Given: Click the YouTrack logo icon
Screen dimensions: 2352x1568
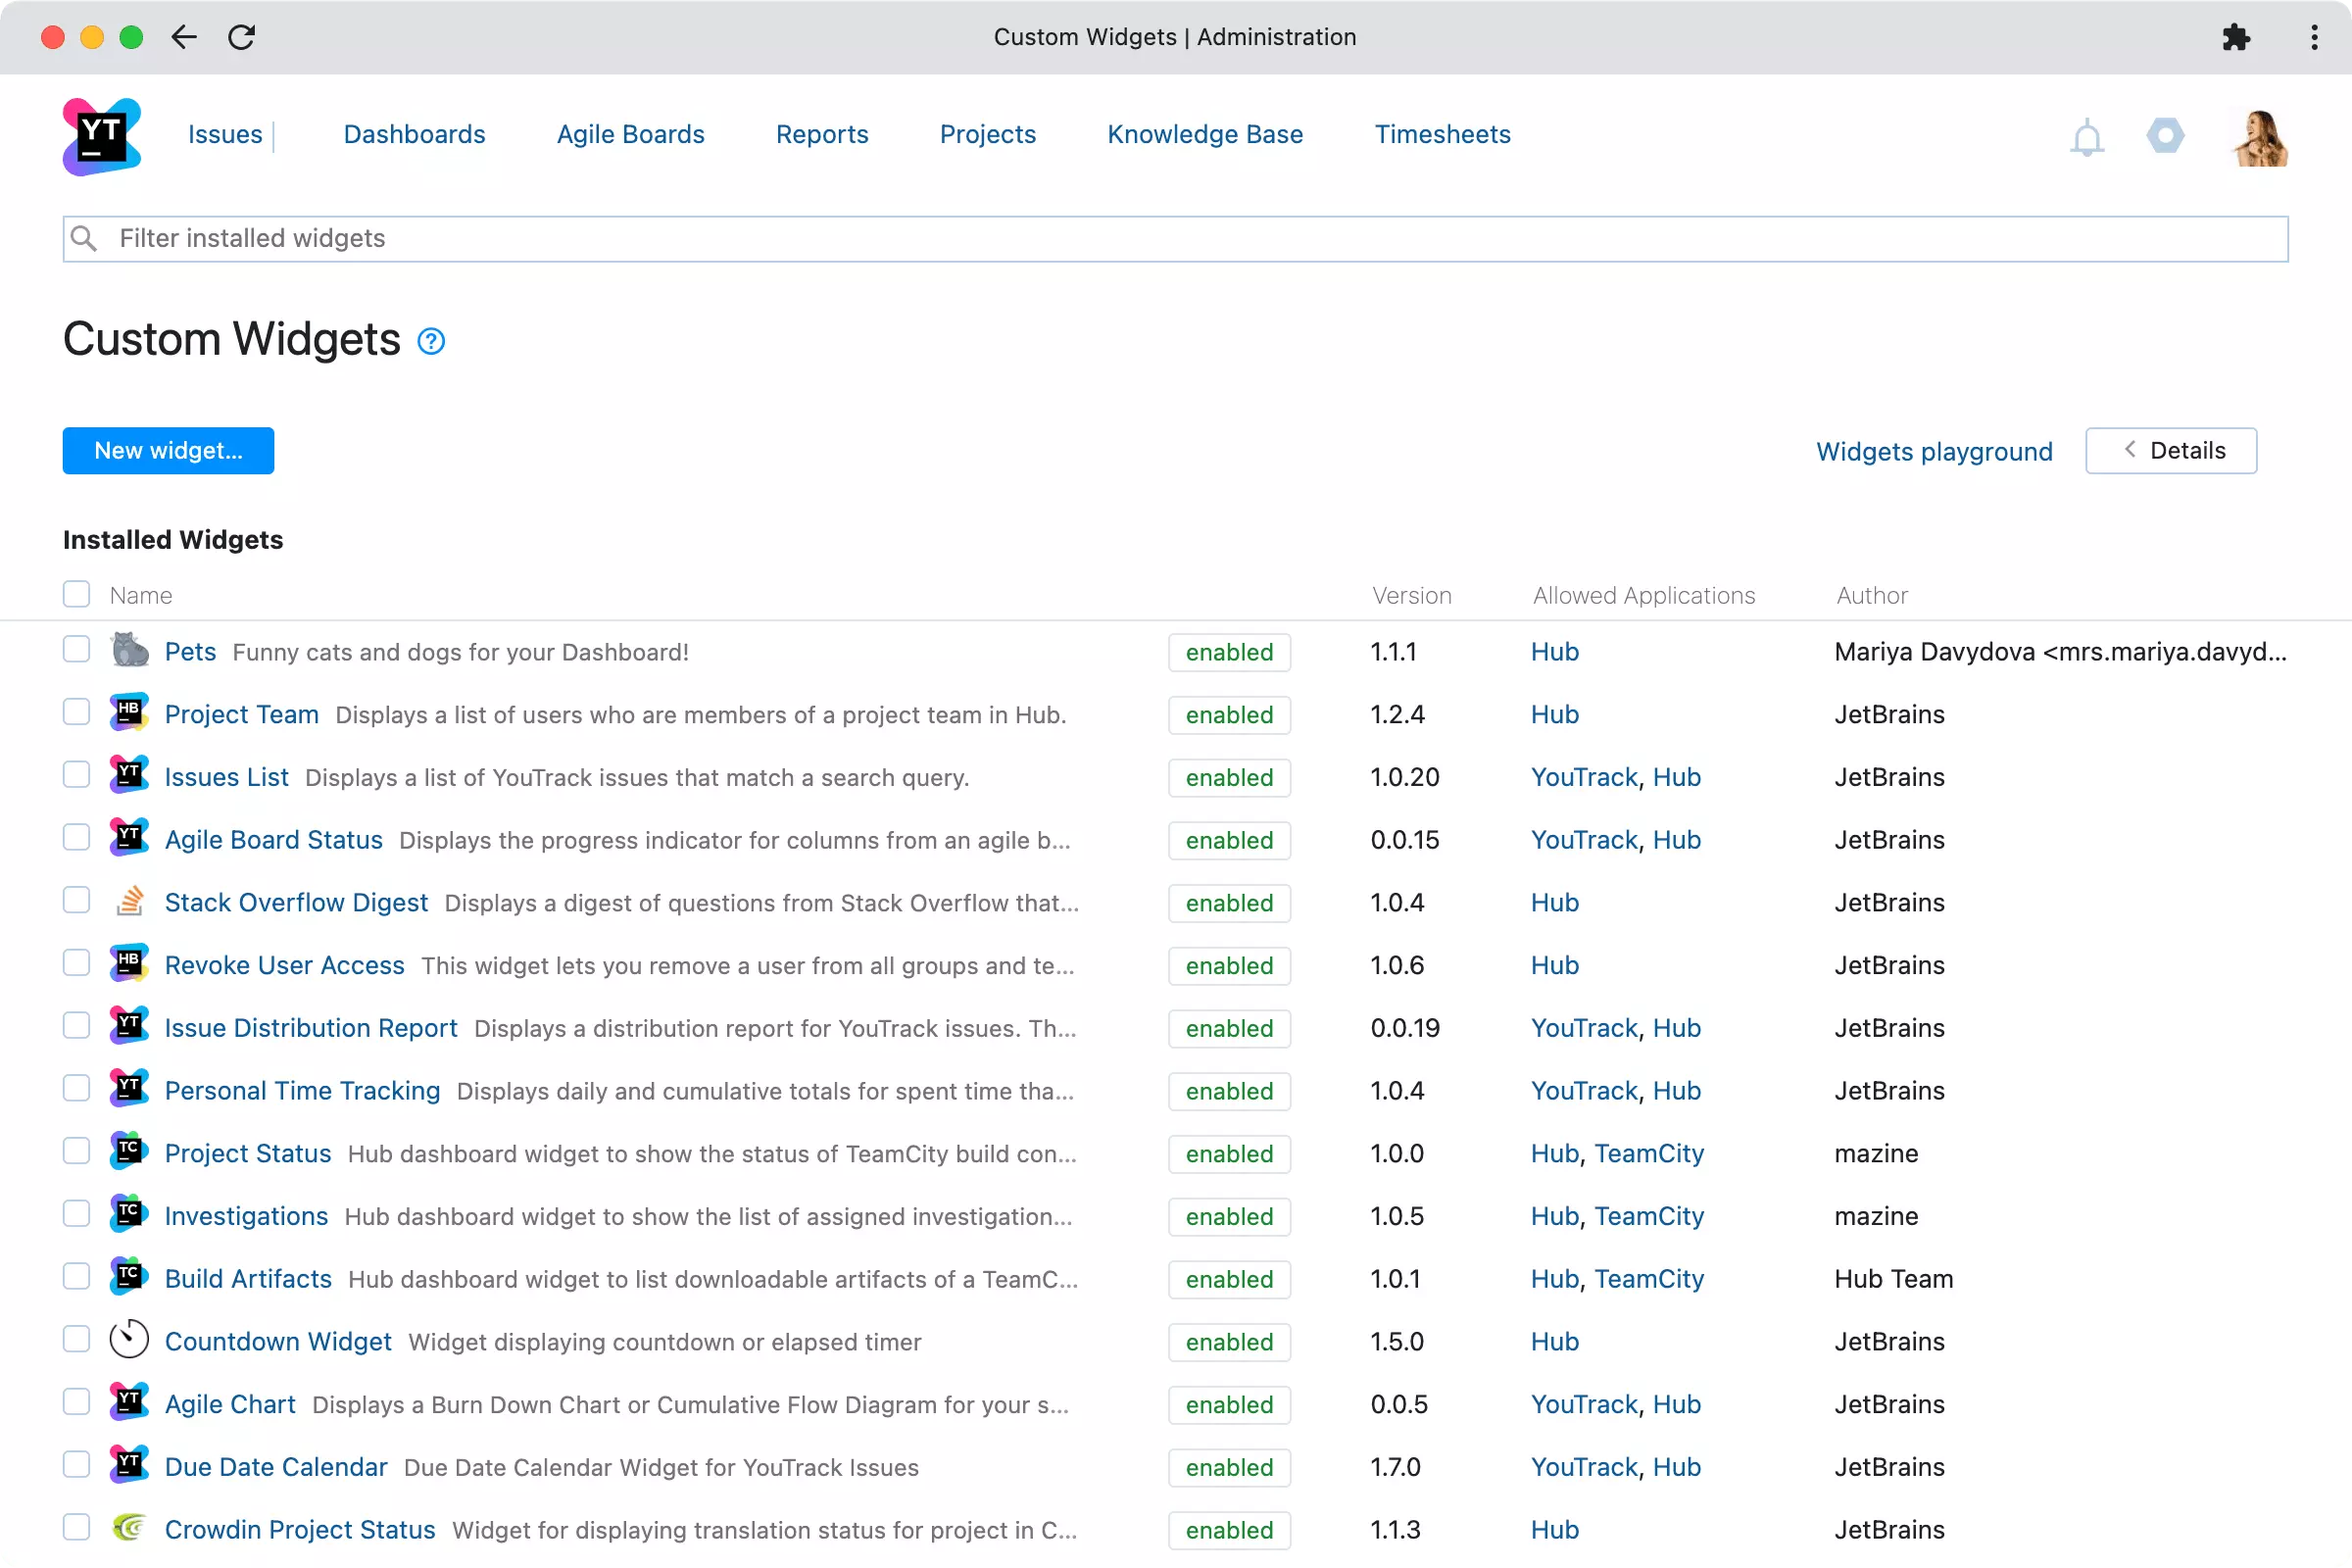Looking at the screenshot, I should (101, 136).
